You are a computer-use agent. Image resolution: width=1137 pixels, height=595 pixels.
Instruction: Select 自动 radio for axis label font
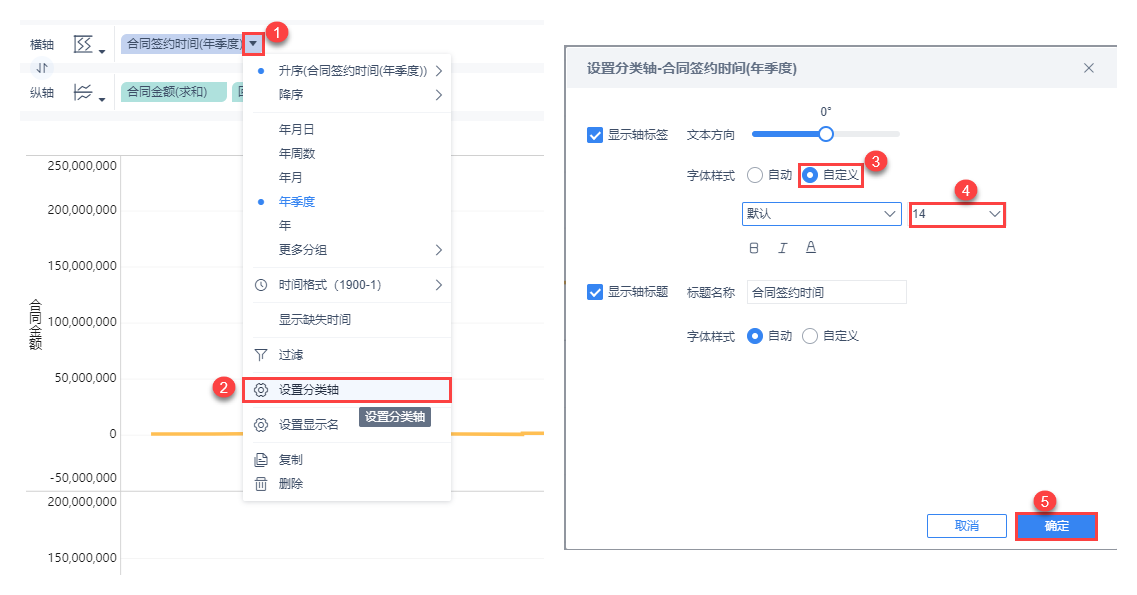[x=755, y=175]
